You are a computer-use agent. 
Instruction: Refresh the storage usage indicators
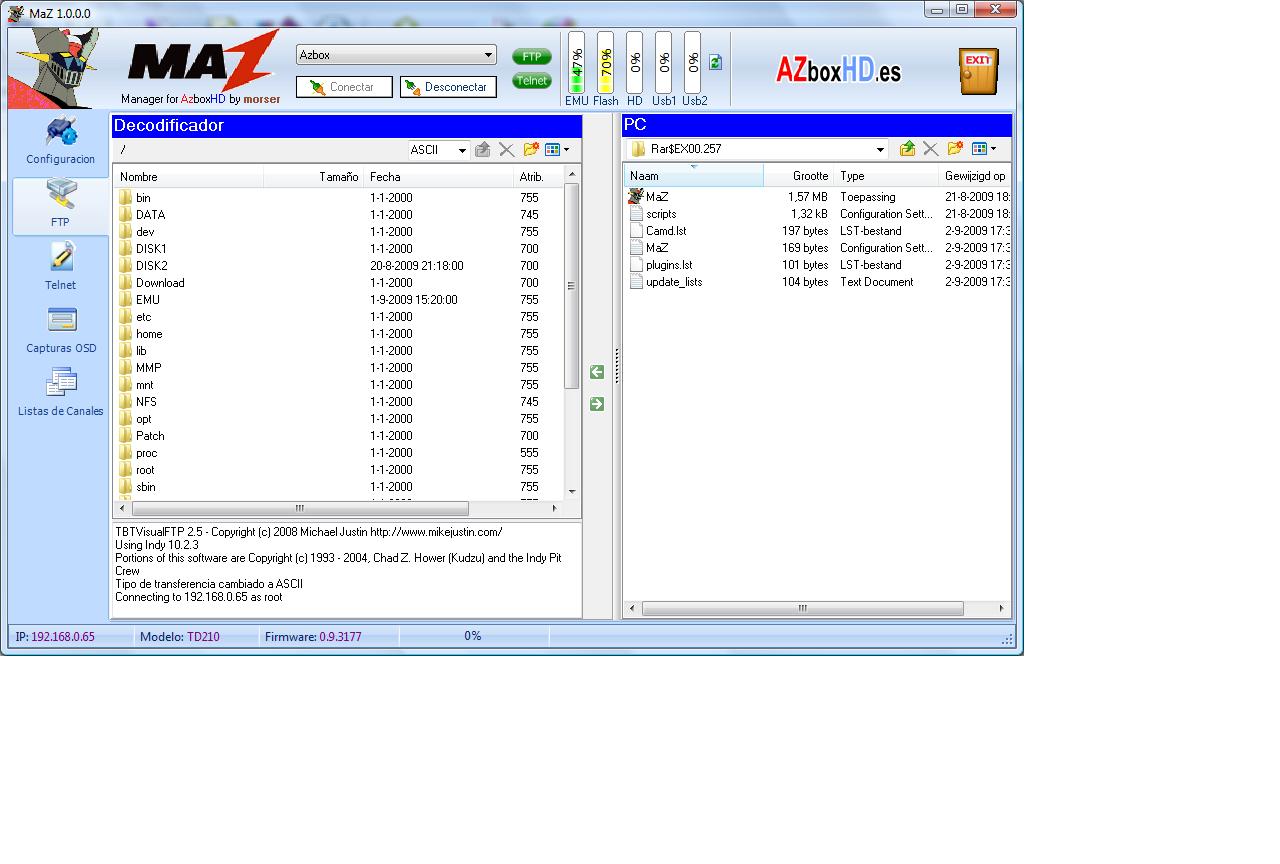pyautogui.click(x=715, y=62)
